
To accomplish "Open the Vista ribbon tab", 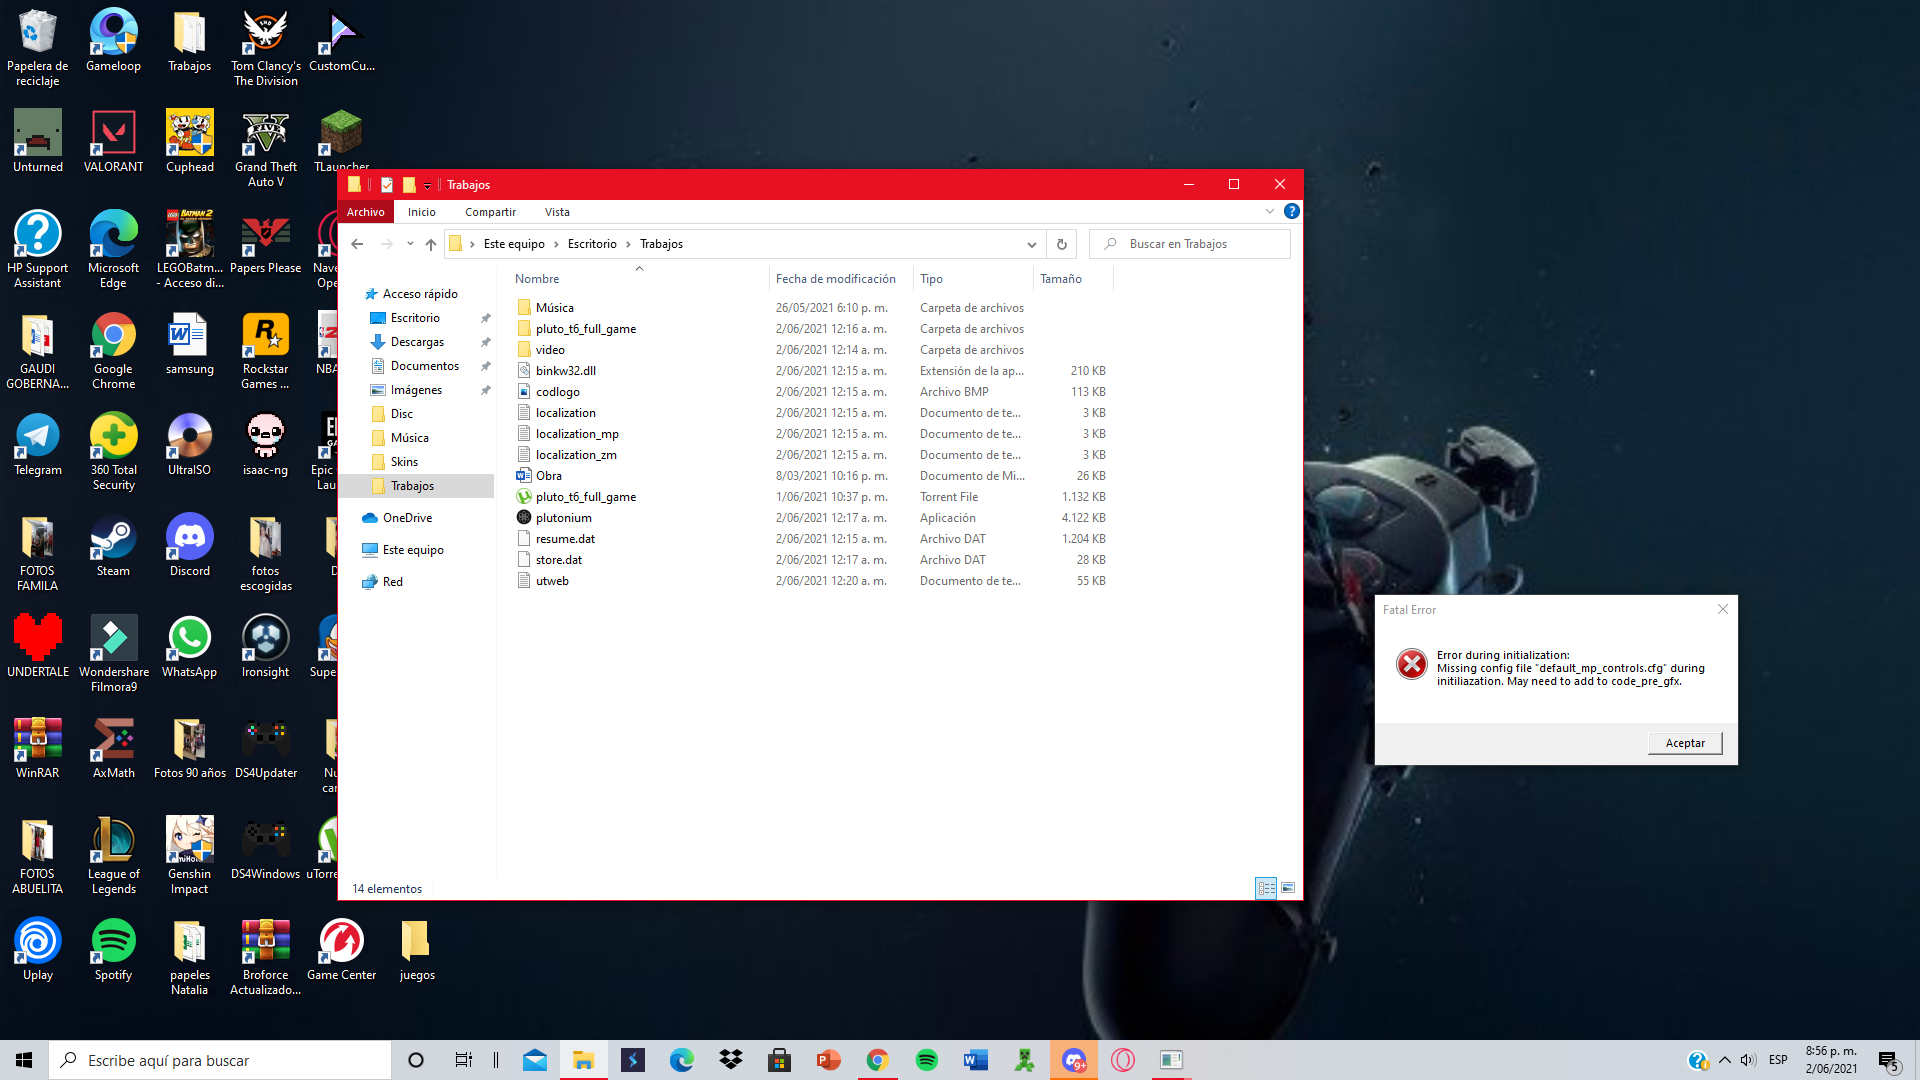I will (557, 212).
